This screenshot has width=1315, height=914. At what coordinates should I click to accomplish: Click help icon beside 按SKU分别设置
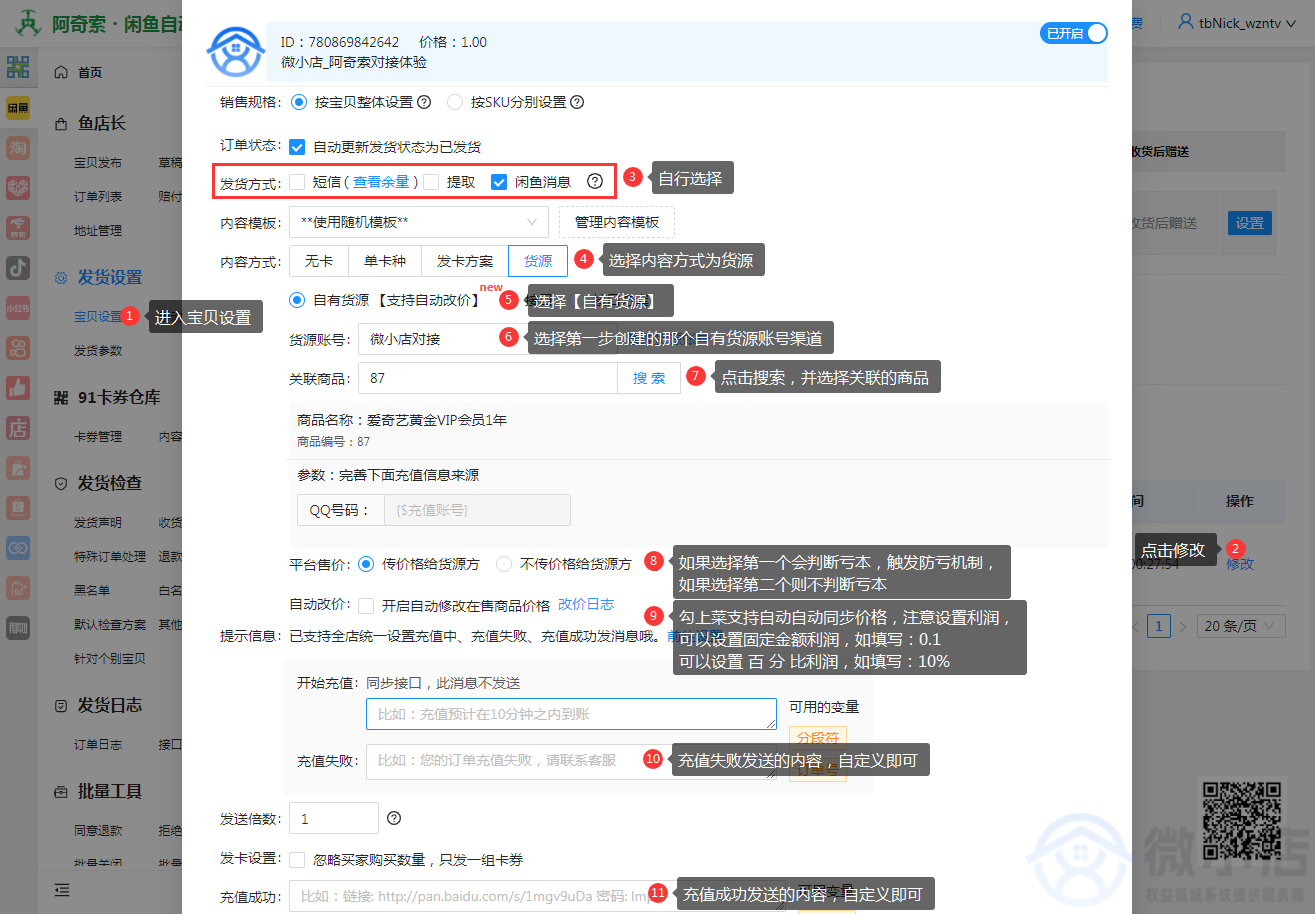coord(577,102)
